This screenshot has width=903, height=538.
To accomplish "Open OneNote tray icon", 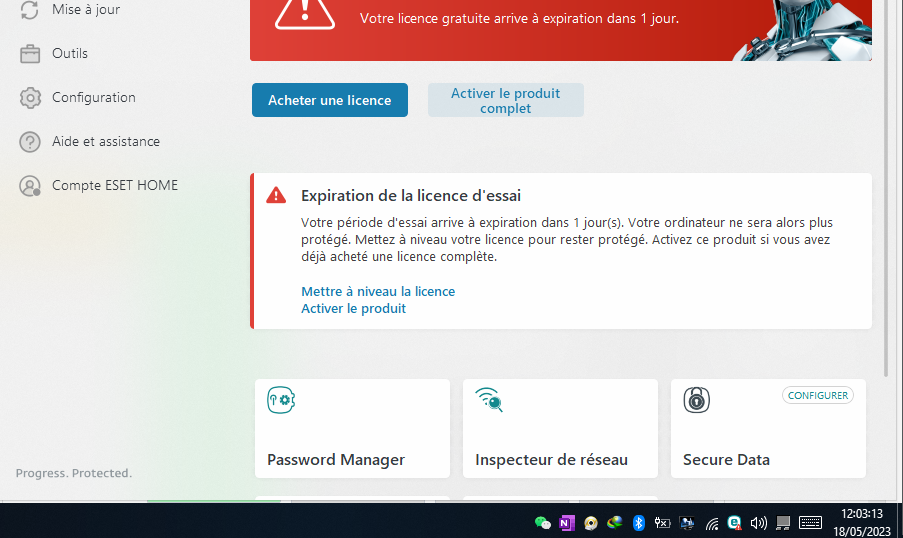I will tap(567, 522).
